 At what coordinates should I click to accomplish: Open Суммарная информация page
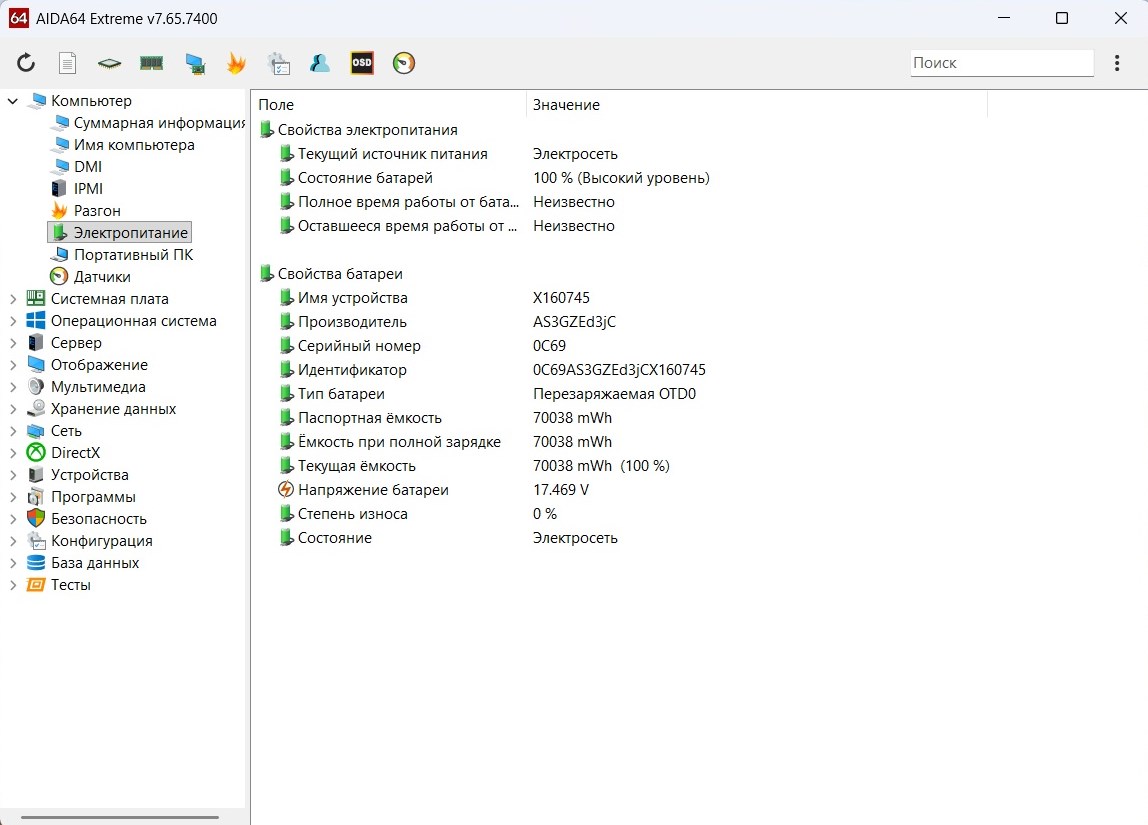coord(158,123)
